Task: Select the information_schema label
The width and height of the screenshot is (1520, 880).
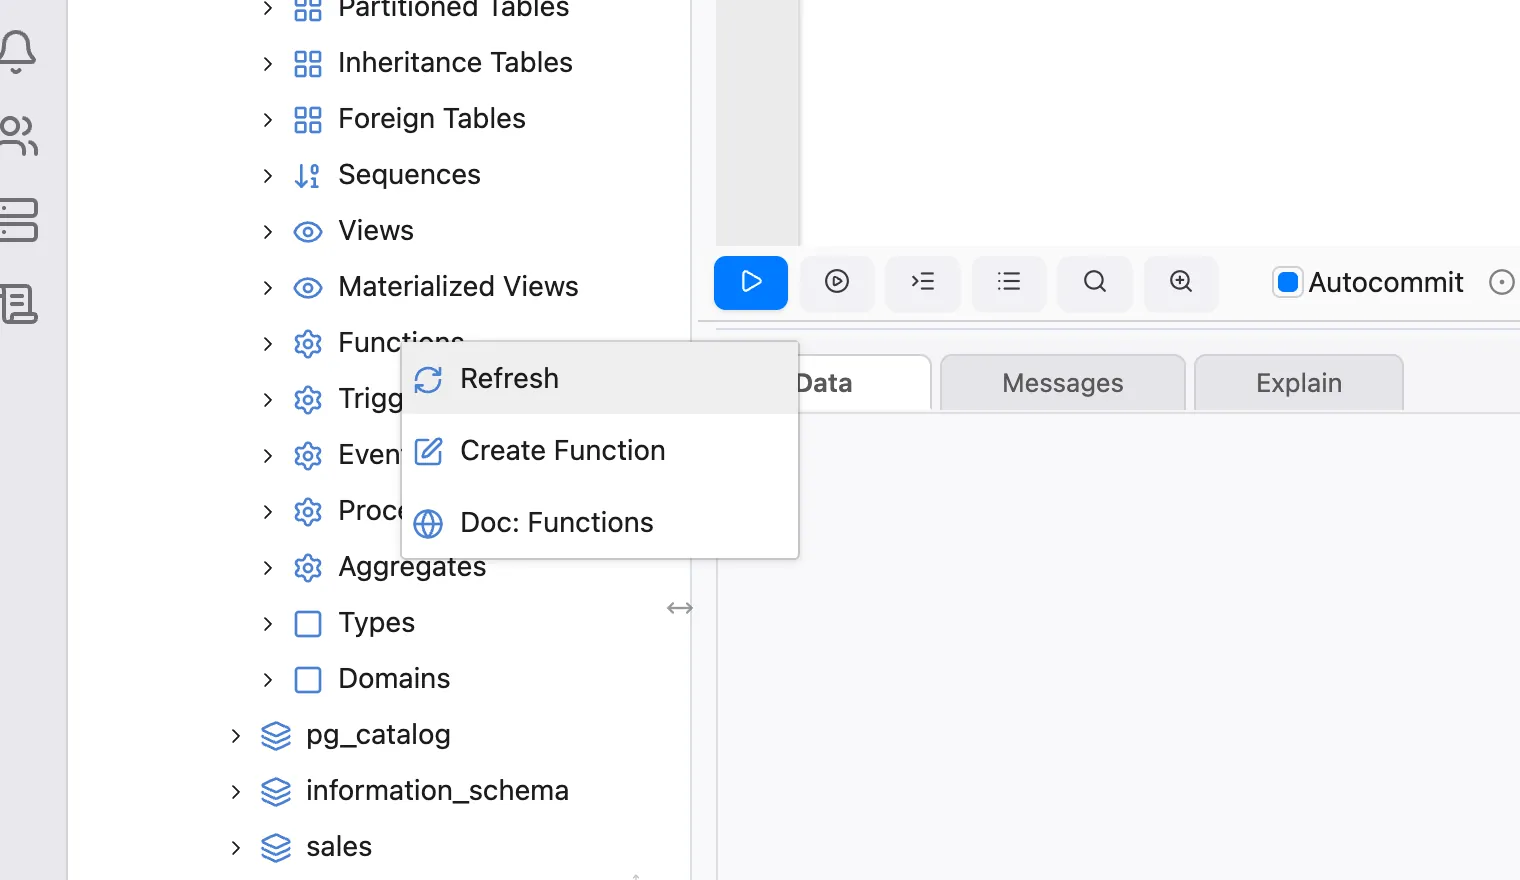Action: tap(437, 791)
